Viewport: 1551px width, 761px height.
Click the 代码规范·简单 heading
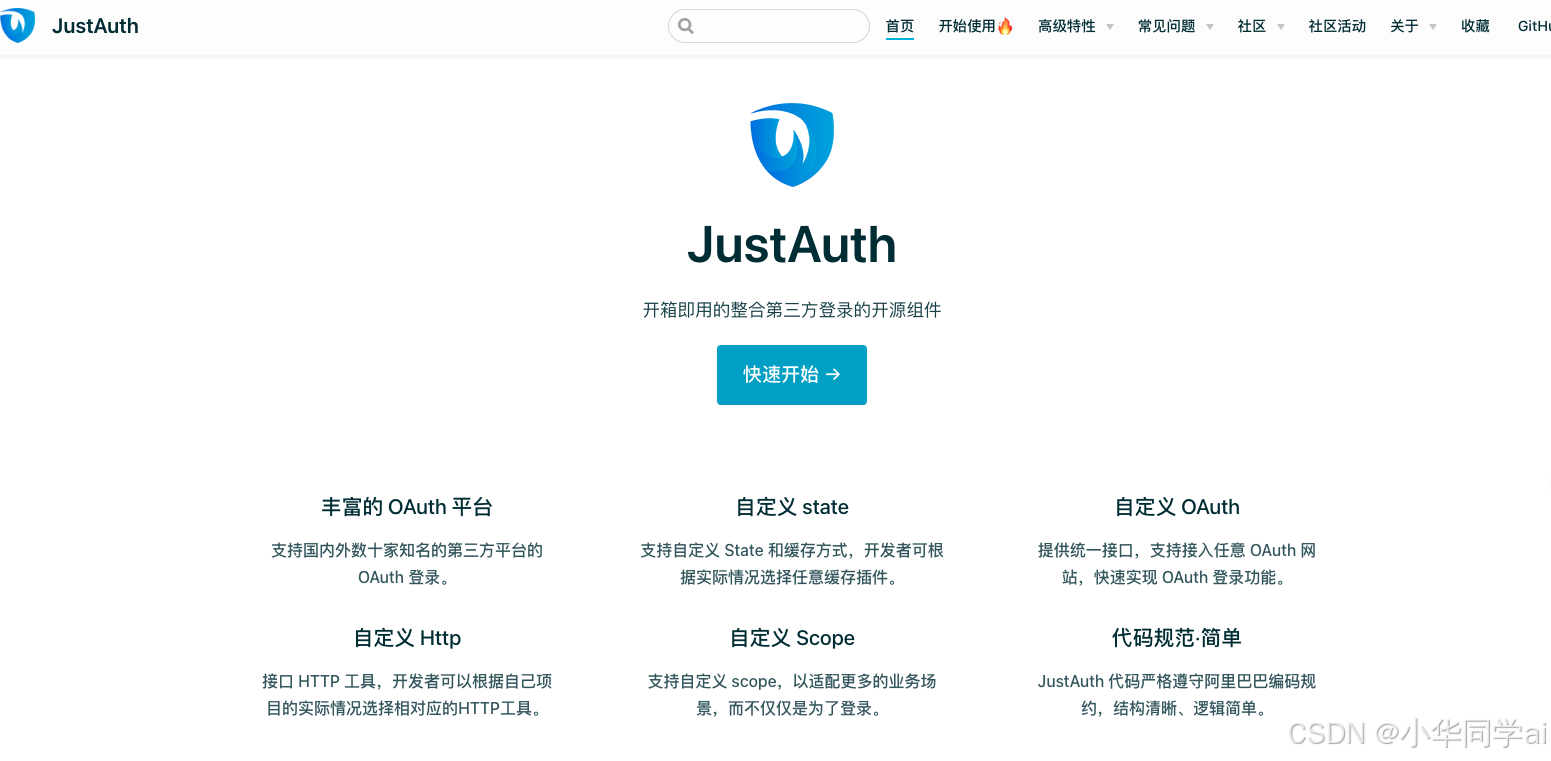coord(1177,638)
